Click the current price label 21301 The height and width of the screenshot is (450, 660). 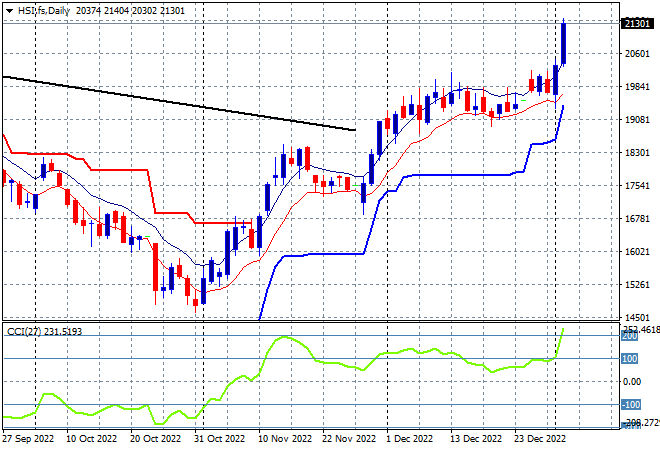[637, 24]
